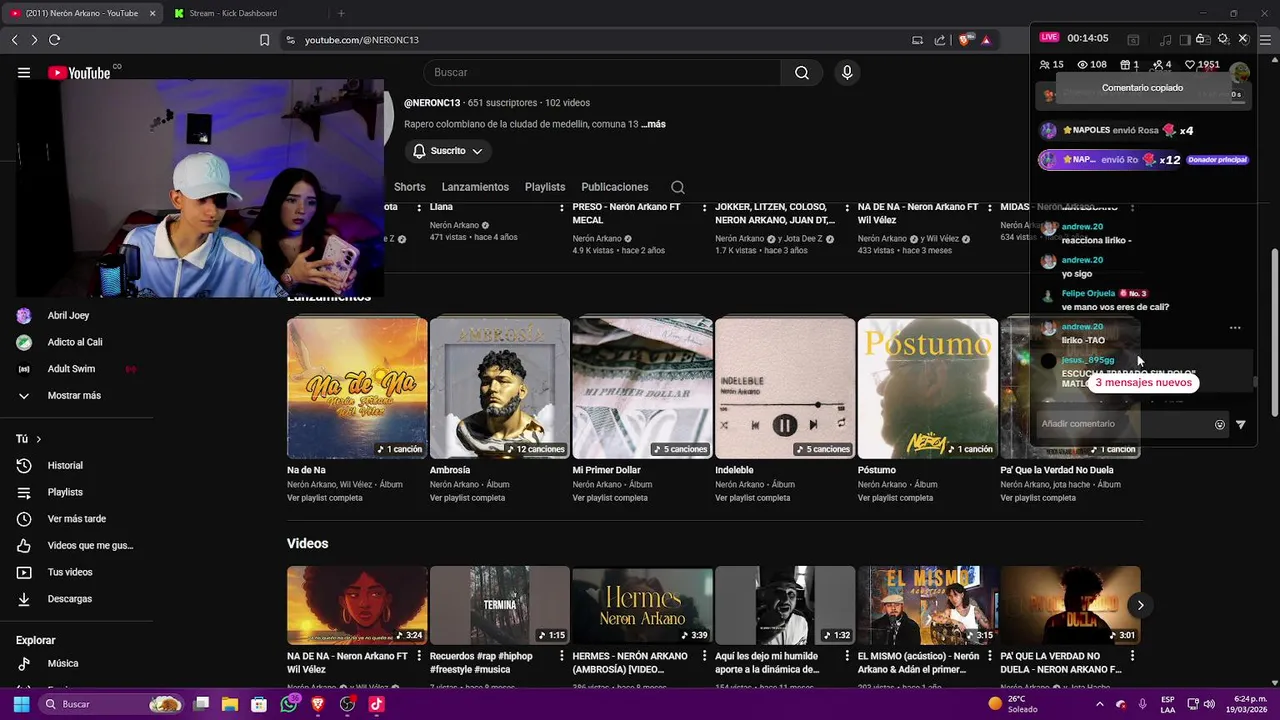Open OBS Studio from the taskbar
The image size is (1280, 720).
click(x=347, y=704)
